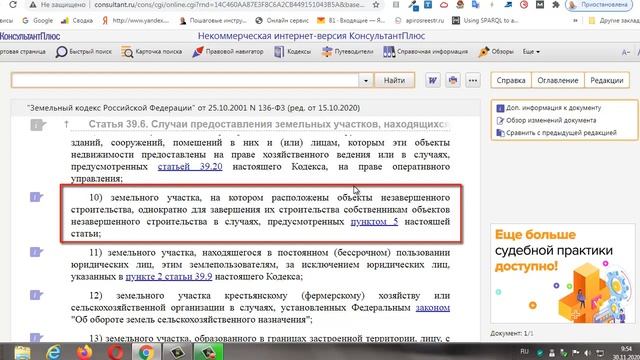Export the document to Word with W icon
The height and width of the screenshot is (360, 640).
433,80
